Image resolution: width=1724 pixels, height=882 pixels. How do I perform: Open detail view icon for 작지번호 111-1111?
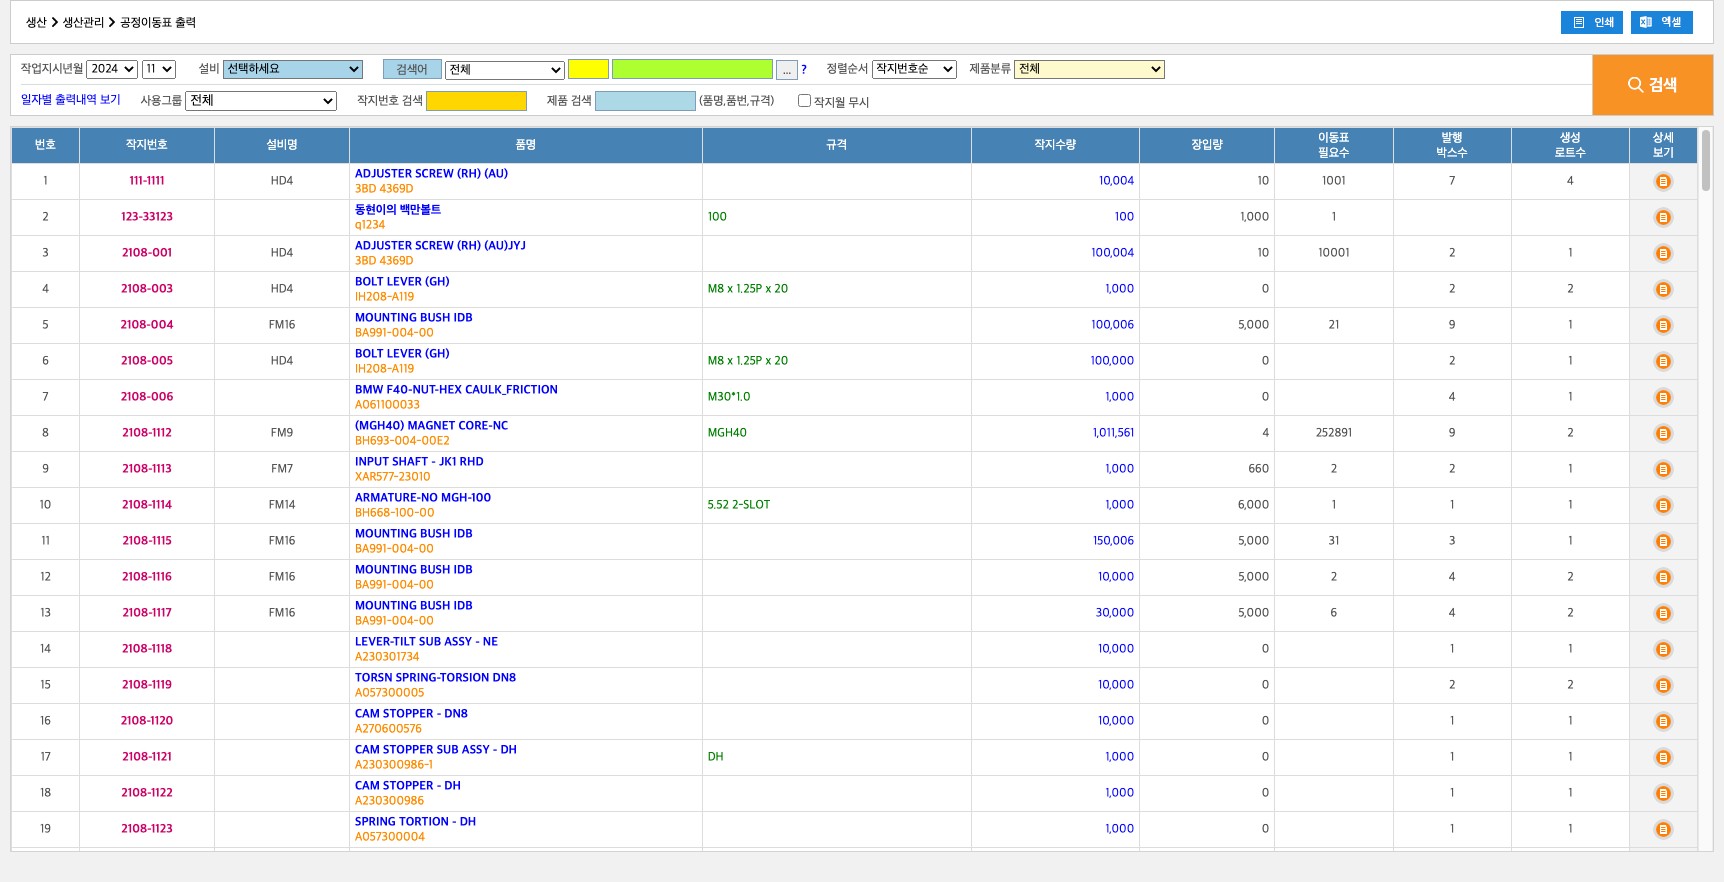(1663, 181)
